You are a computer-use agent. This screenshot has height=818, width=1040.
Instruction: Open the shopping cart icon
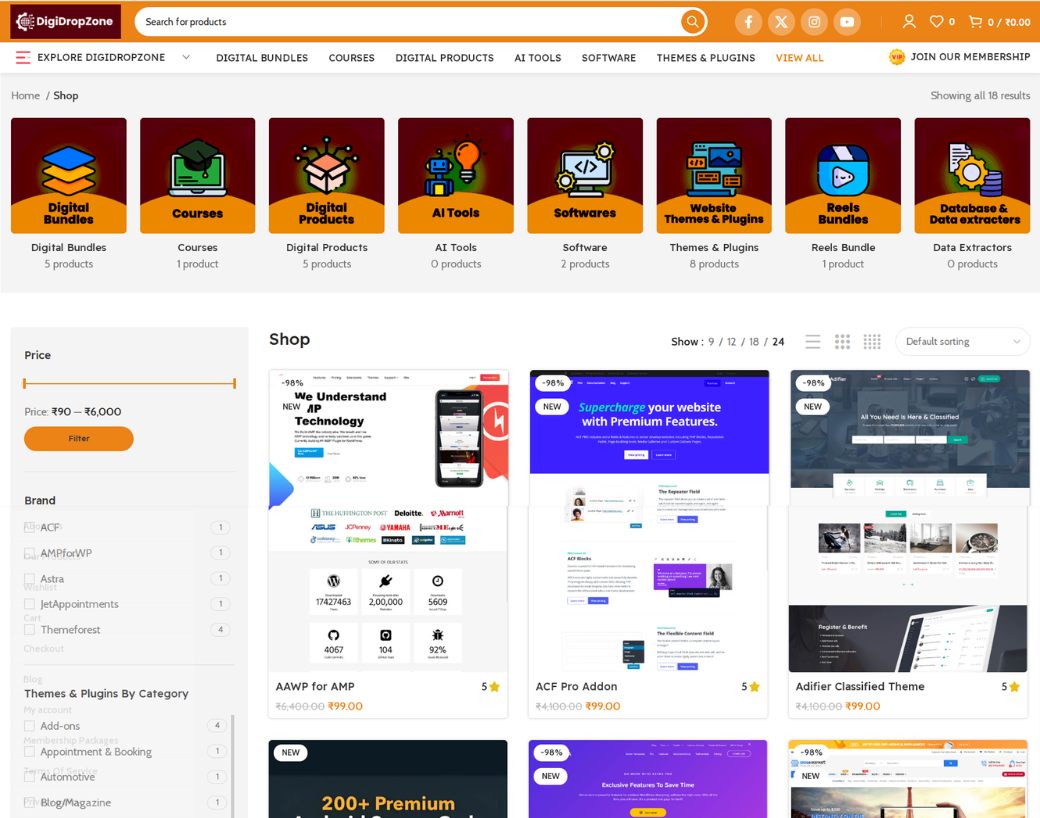975,22
